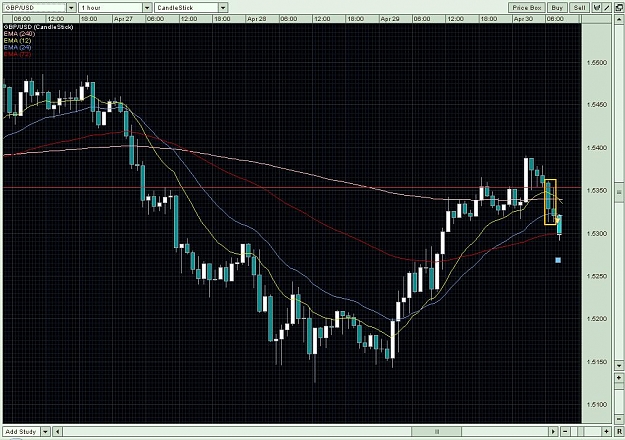
Task: Open the CandleStick chart type dropdown arrow
Action: tap(223, 8)
